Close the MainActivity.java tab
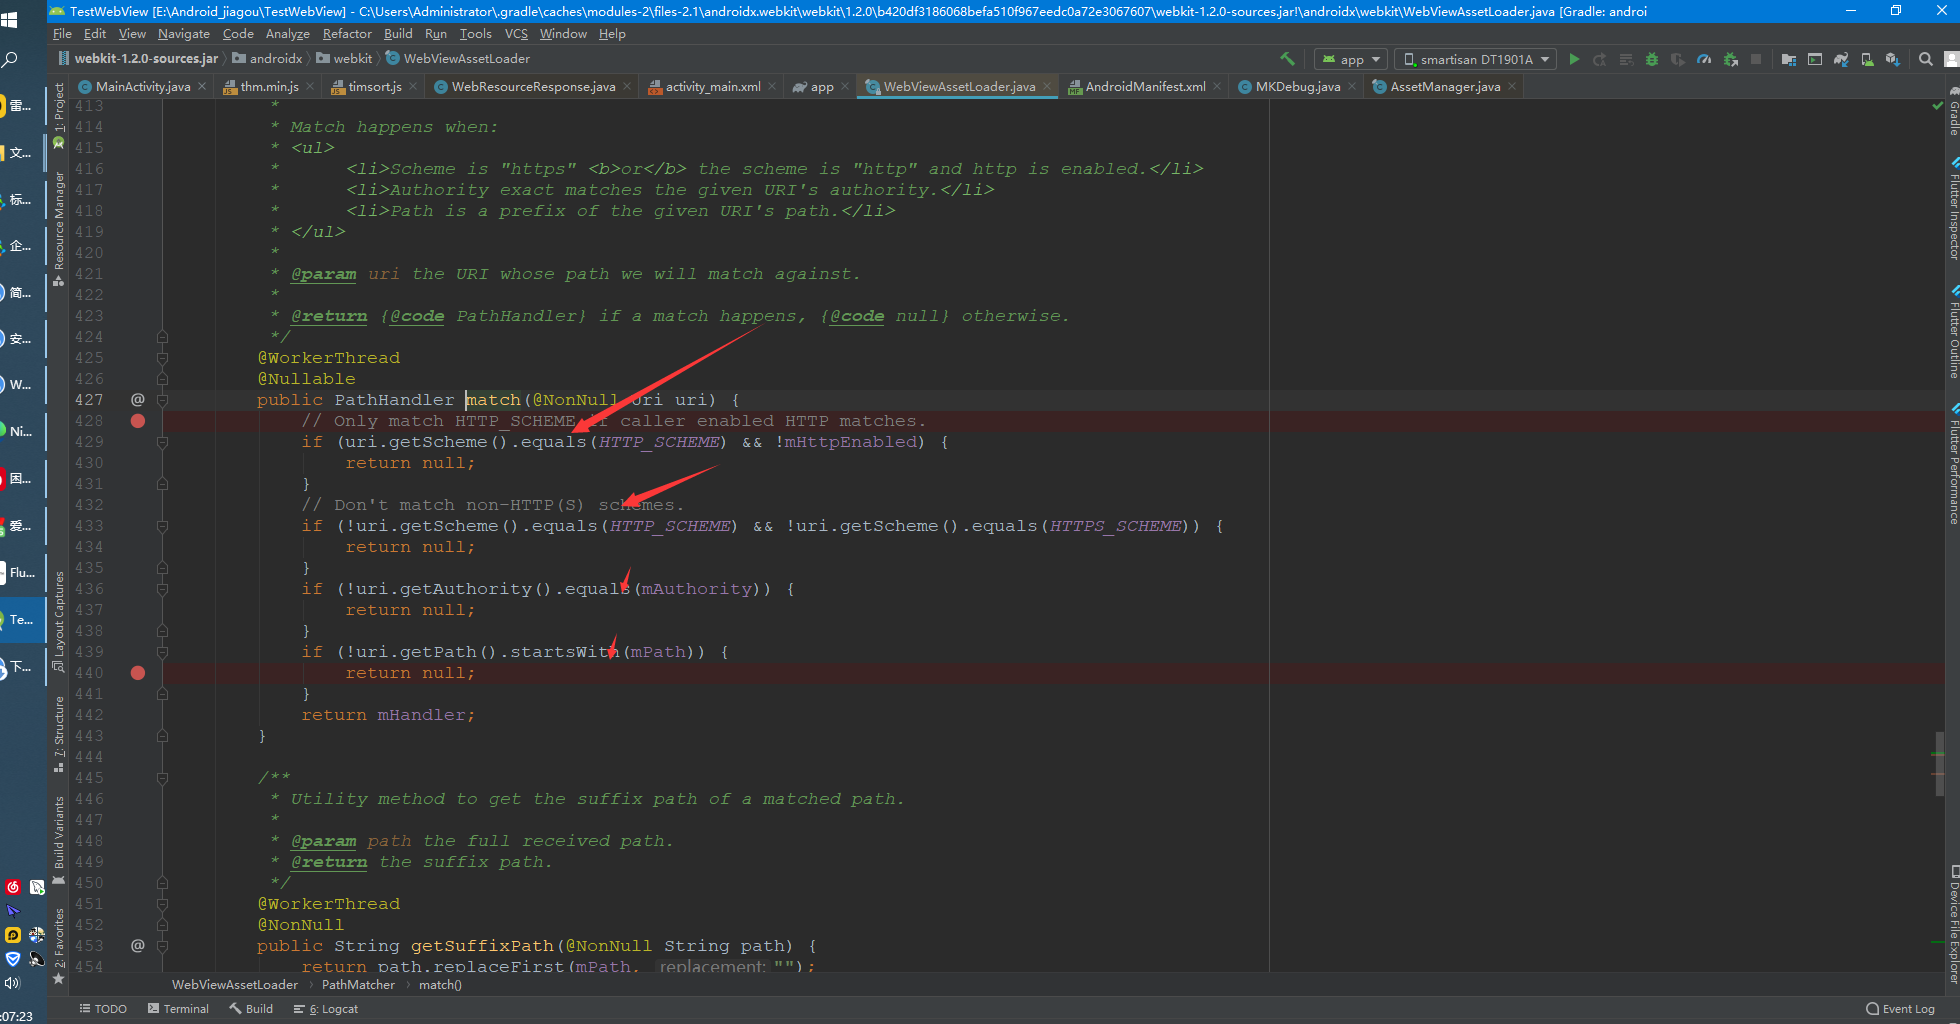1960x1024 pixels. pyautogui.click(x=202, y=87)
